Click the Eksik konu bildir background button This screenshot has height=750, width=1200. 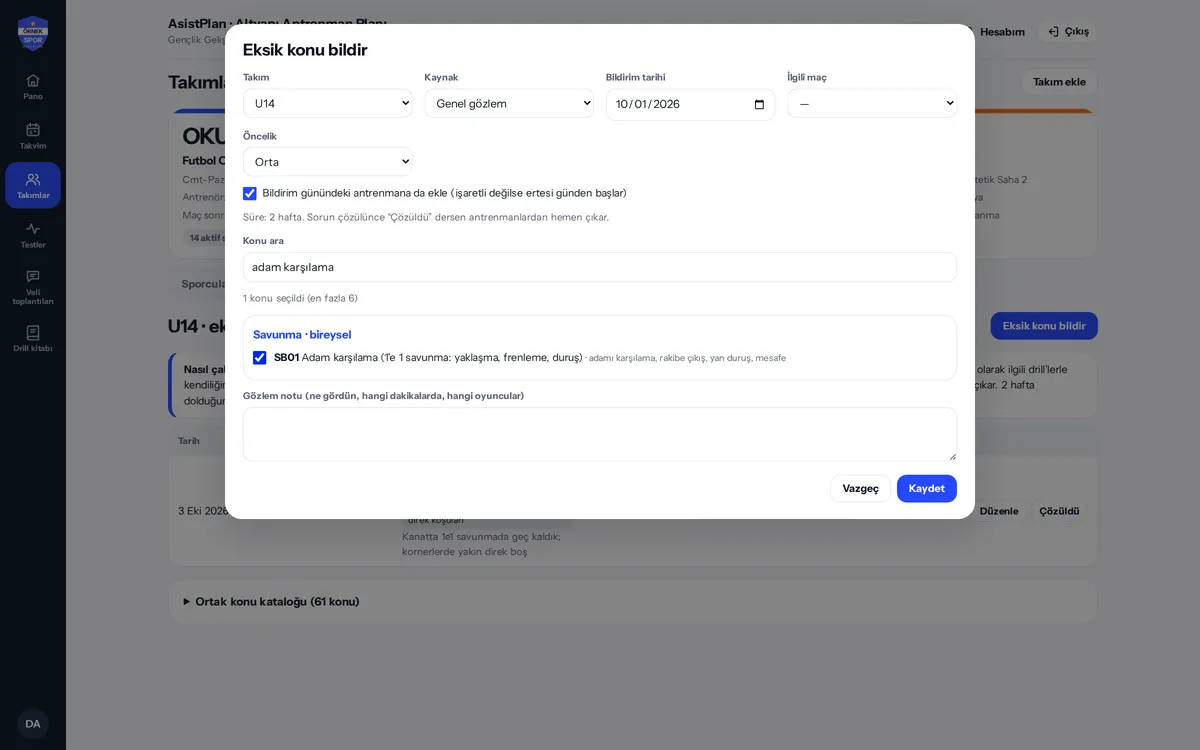pos(1044,326)
